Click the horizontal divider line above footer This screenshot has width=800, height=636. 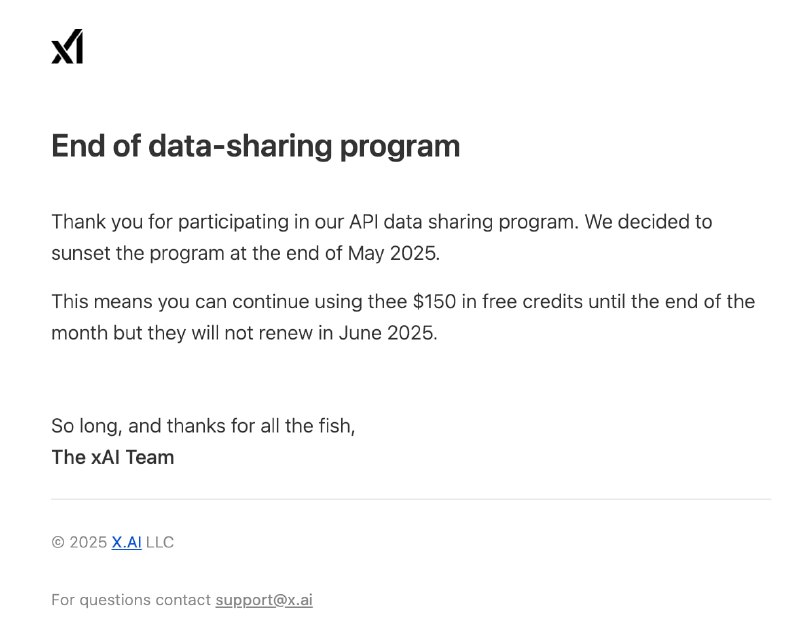pyautogui.click(x=411, y=499)
